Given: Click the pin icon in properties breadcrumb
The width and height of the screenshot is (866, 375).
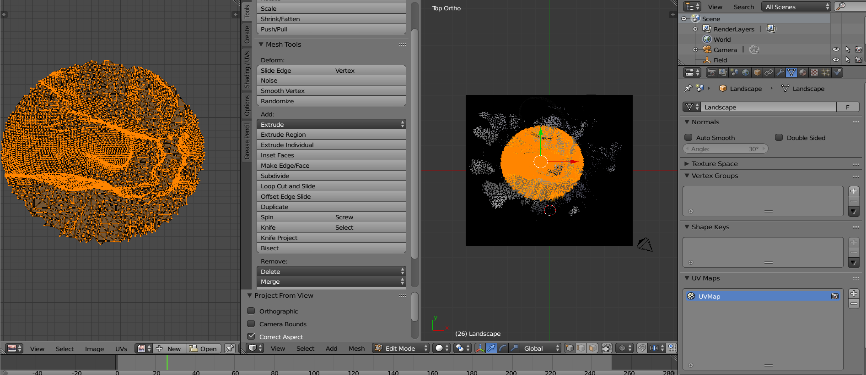Looking at the screenshot, I should 688,88.
